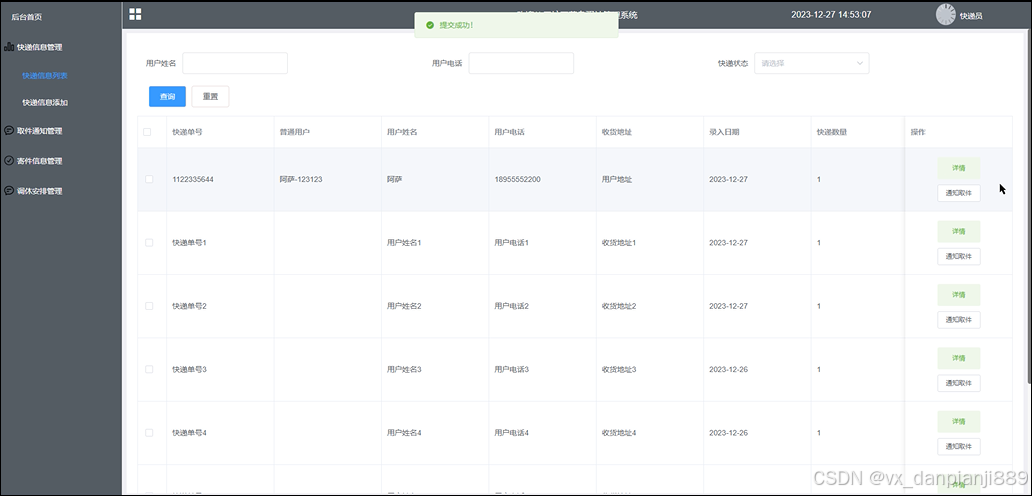Open 详情 for 快递单号3 row
The width and height of the screenshot is (1032, 496).
[959, 359]
